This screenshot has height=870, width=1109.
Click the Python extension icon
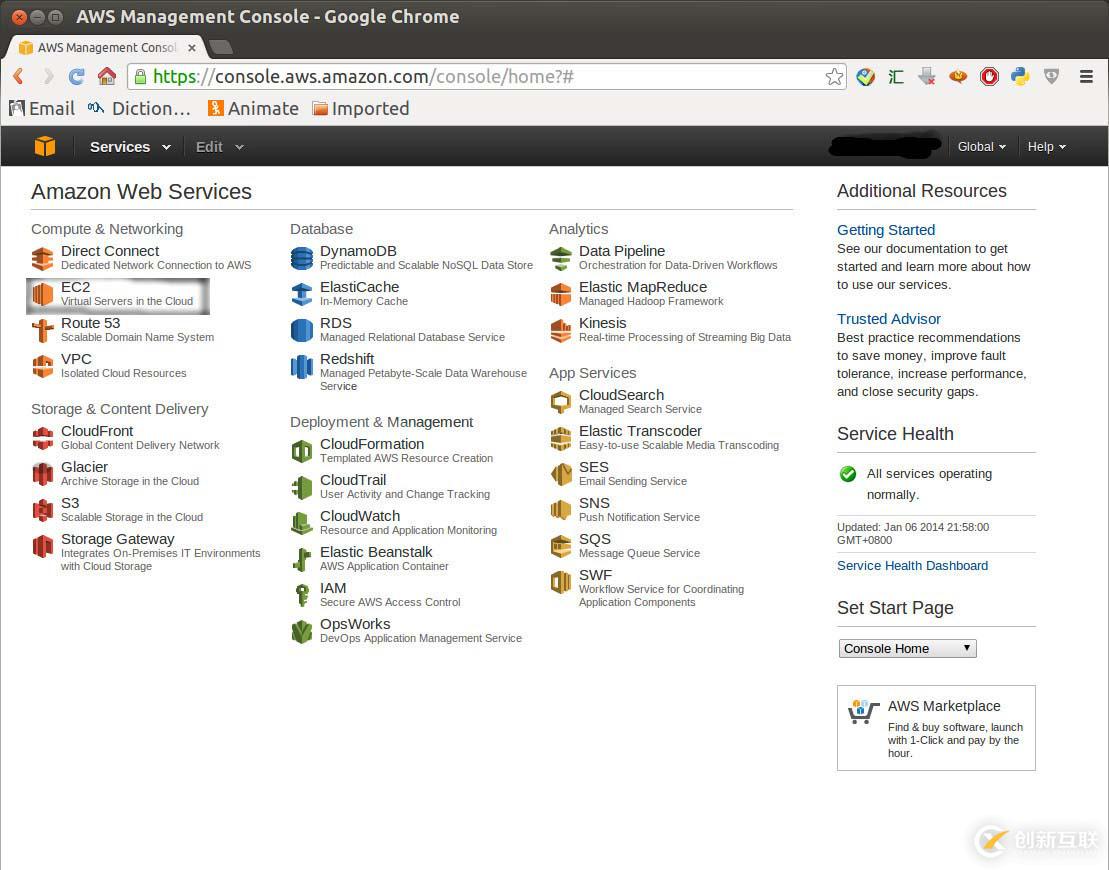click(x=1020, y=76)
